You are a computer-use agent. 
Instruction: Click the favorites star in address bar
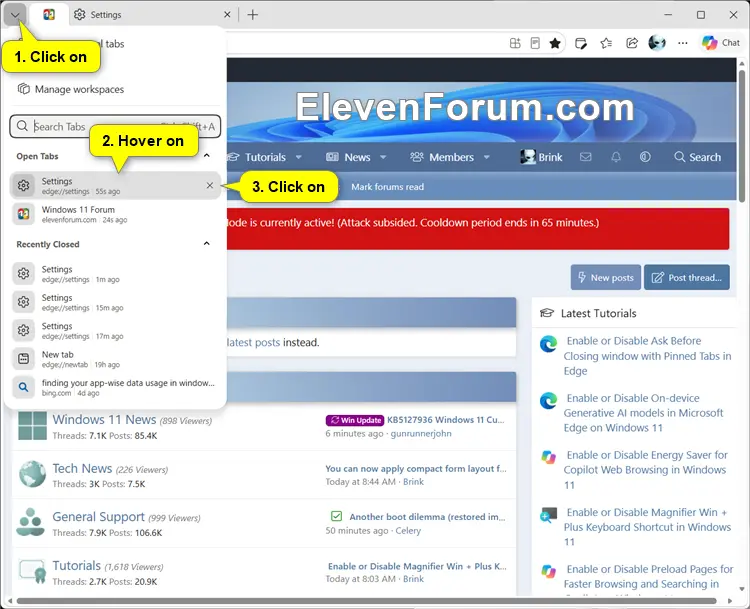pos(555,44)
